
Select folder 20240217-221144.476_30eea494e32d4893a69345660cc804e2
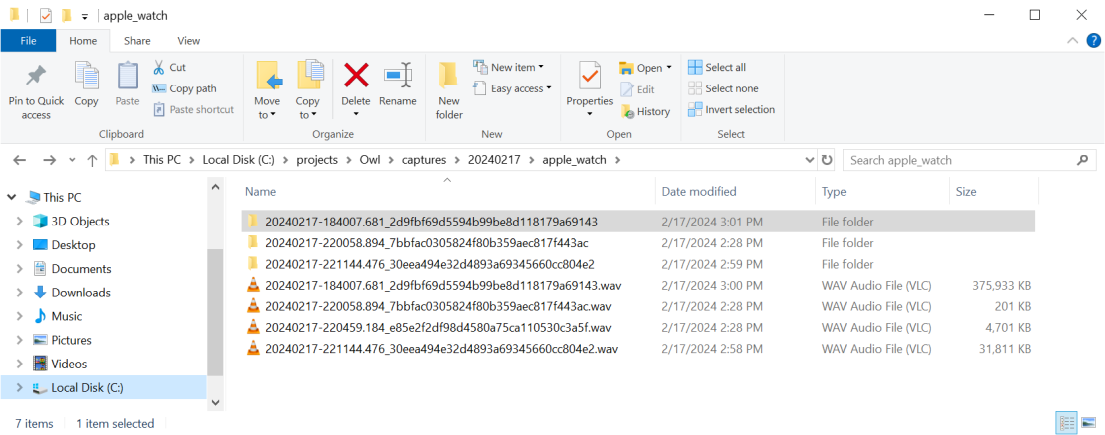[638, 264]
